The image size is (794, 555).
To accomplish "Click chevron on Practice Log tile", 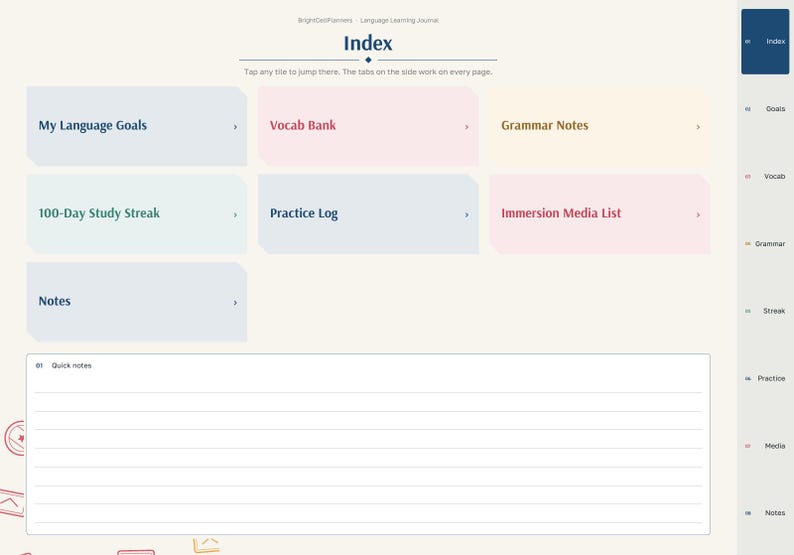I will (466, 215).
